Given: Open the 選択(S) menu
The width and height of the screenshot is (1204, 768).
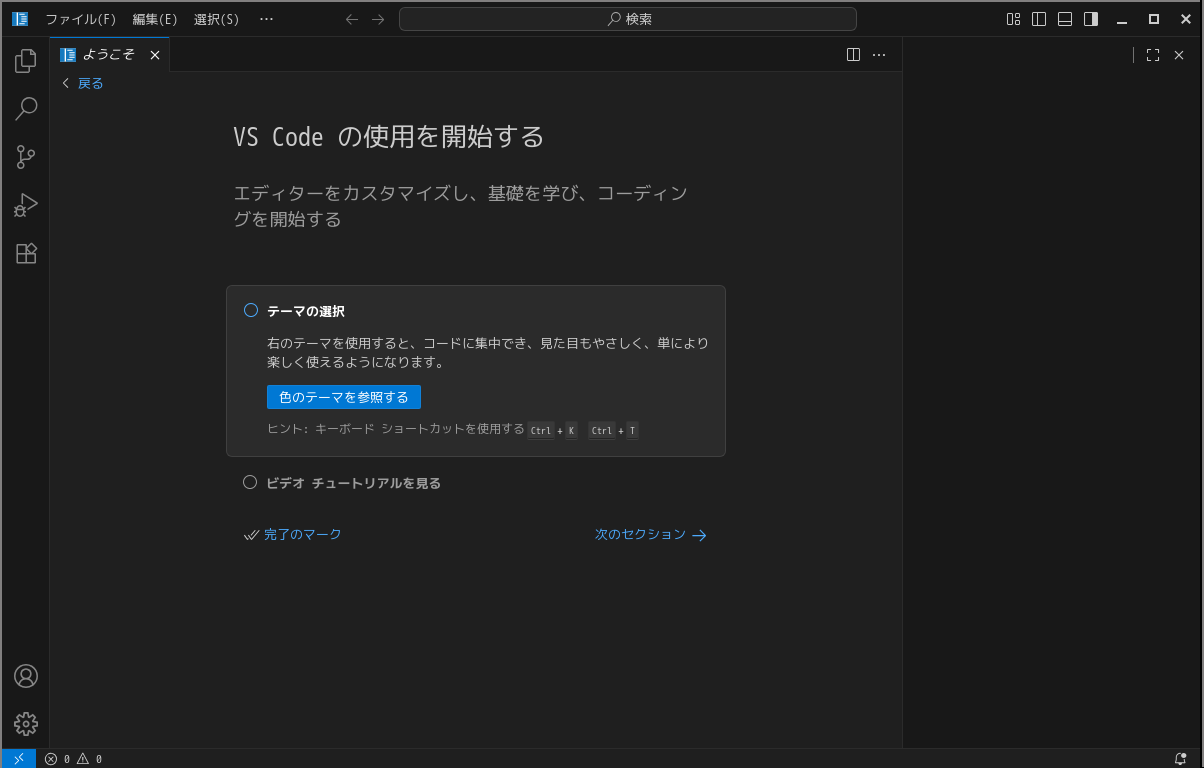Looking at the screenshot, I should [216, 19].
